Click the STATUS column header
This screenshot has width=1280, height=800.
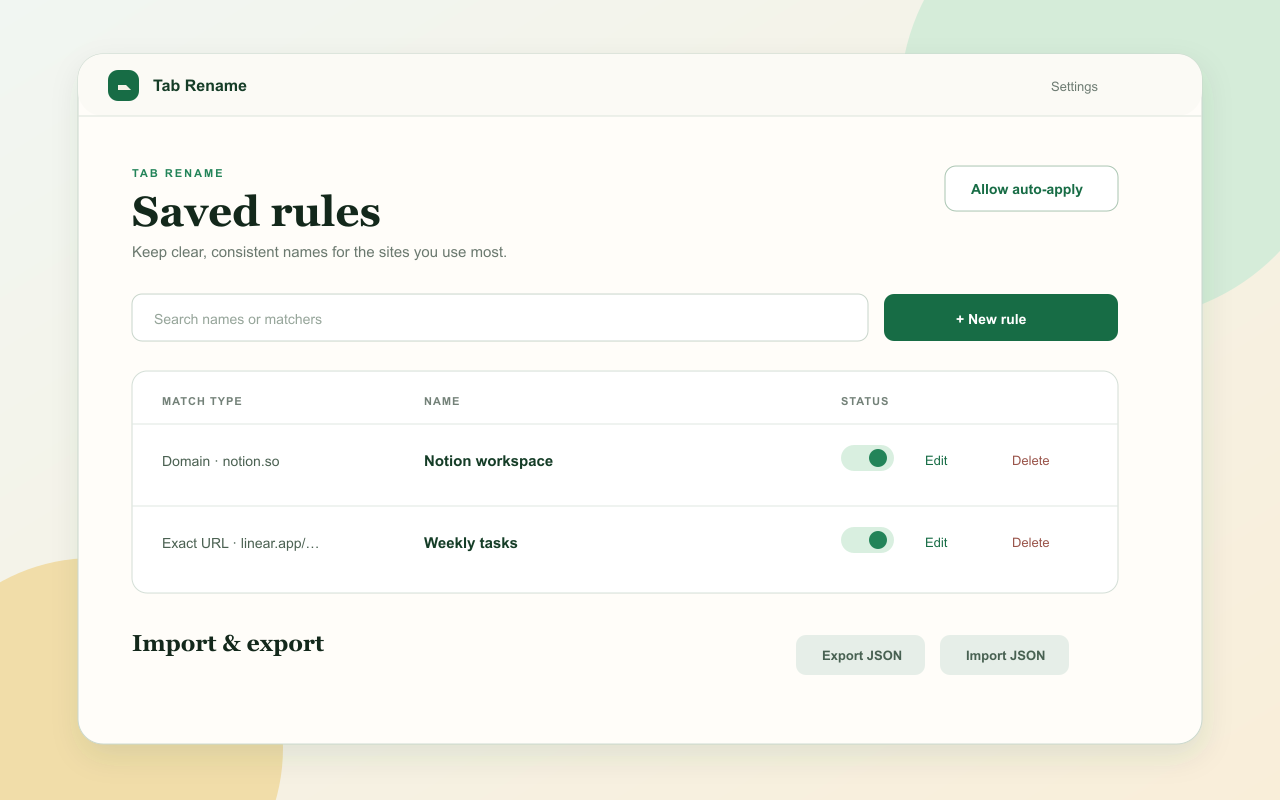point(865,401)
